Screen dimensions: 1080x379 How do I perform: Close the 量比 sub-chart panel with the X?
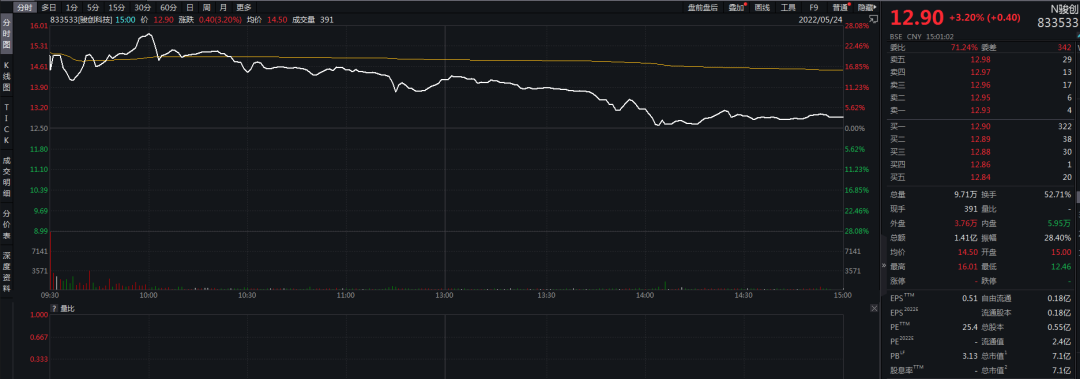[874, 309]
